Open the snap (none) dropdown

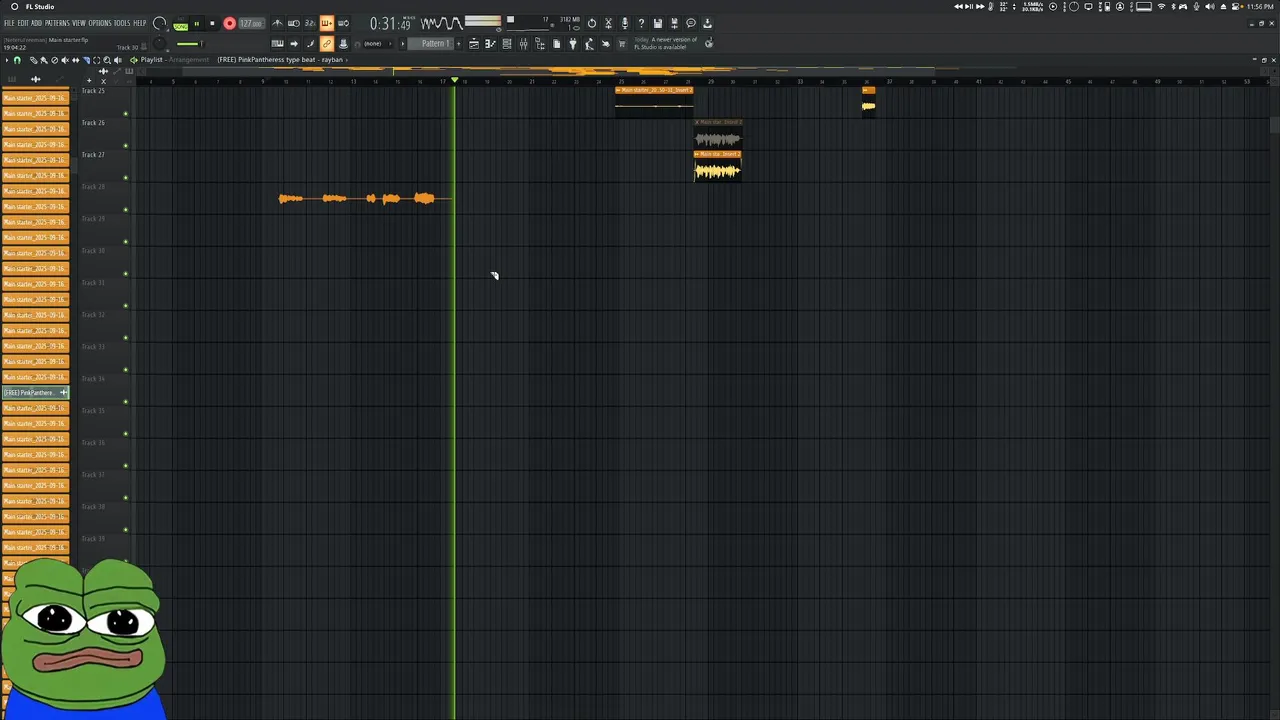tap(377, 44)
